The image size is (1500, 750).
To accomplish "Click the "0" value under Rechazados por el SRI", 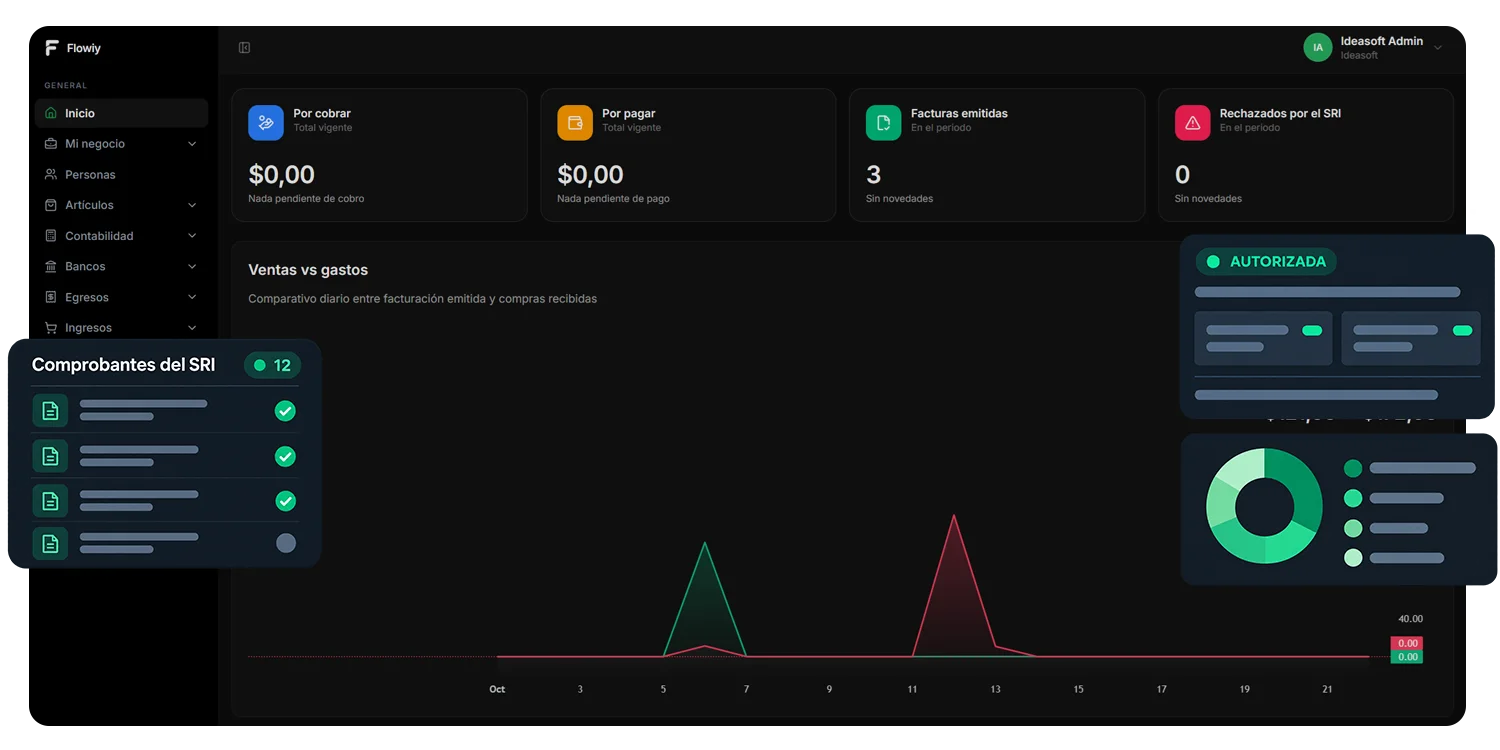I will (x=1182, y=175).
